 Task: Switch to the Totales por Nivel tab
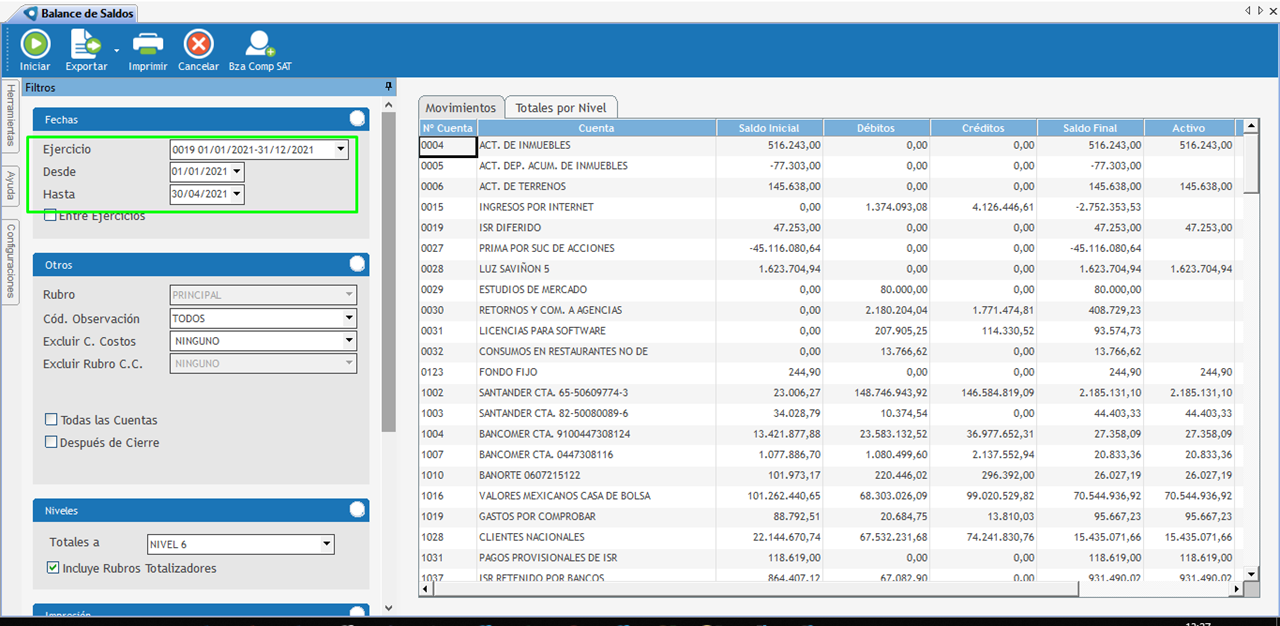561,107
